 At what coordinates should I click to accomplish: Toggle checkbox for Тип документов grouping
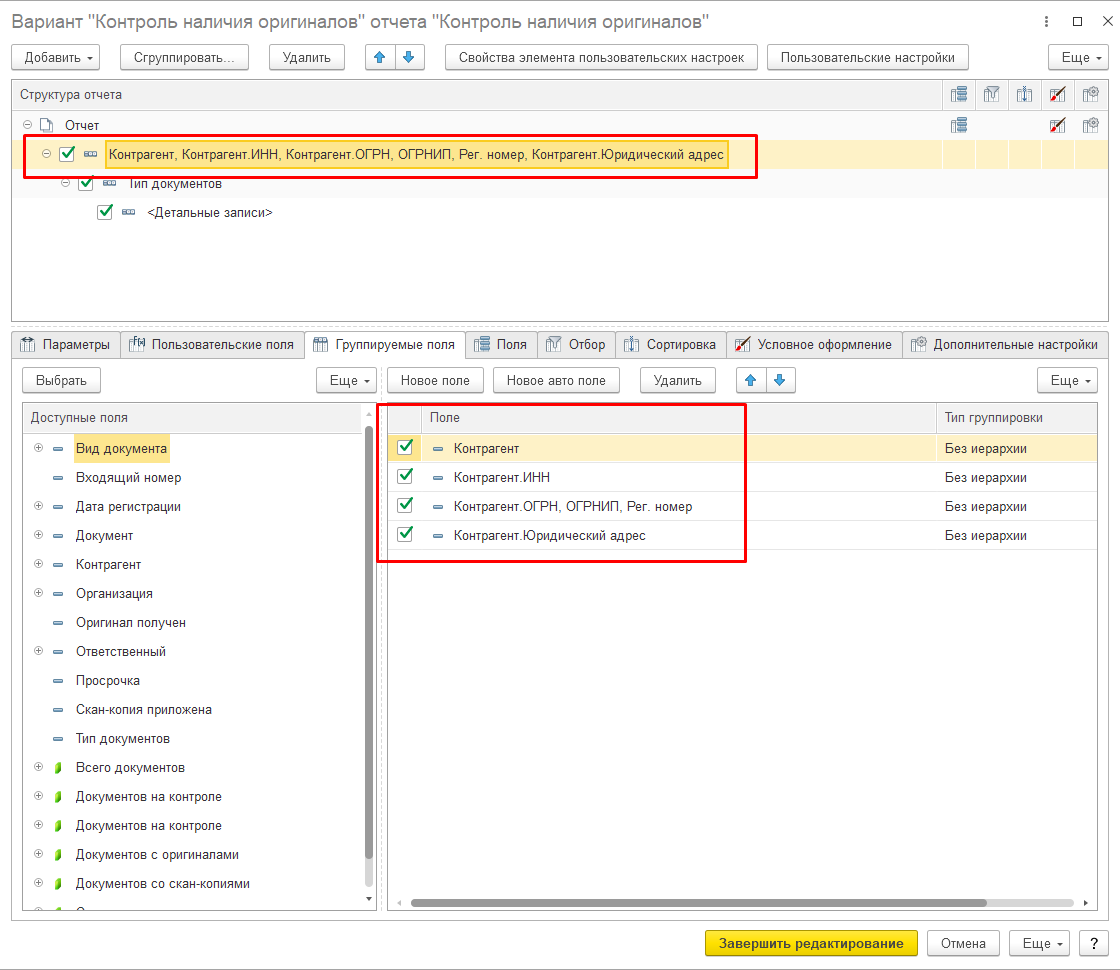pos(86,183)
